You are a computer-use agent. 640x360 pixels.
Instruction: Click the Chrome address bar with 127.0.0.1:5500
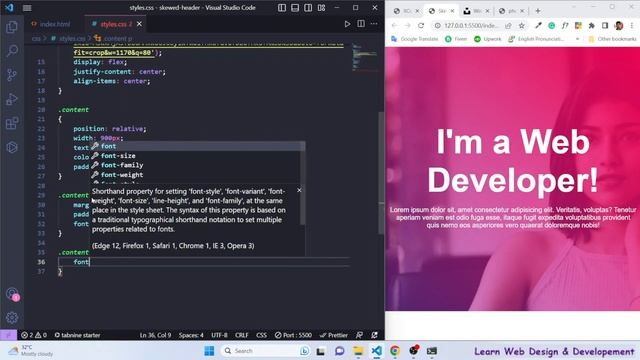[x=471, y=25]
